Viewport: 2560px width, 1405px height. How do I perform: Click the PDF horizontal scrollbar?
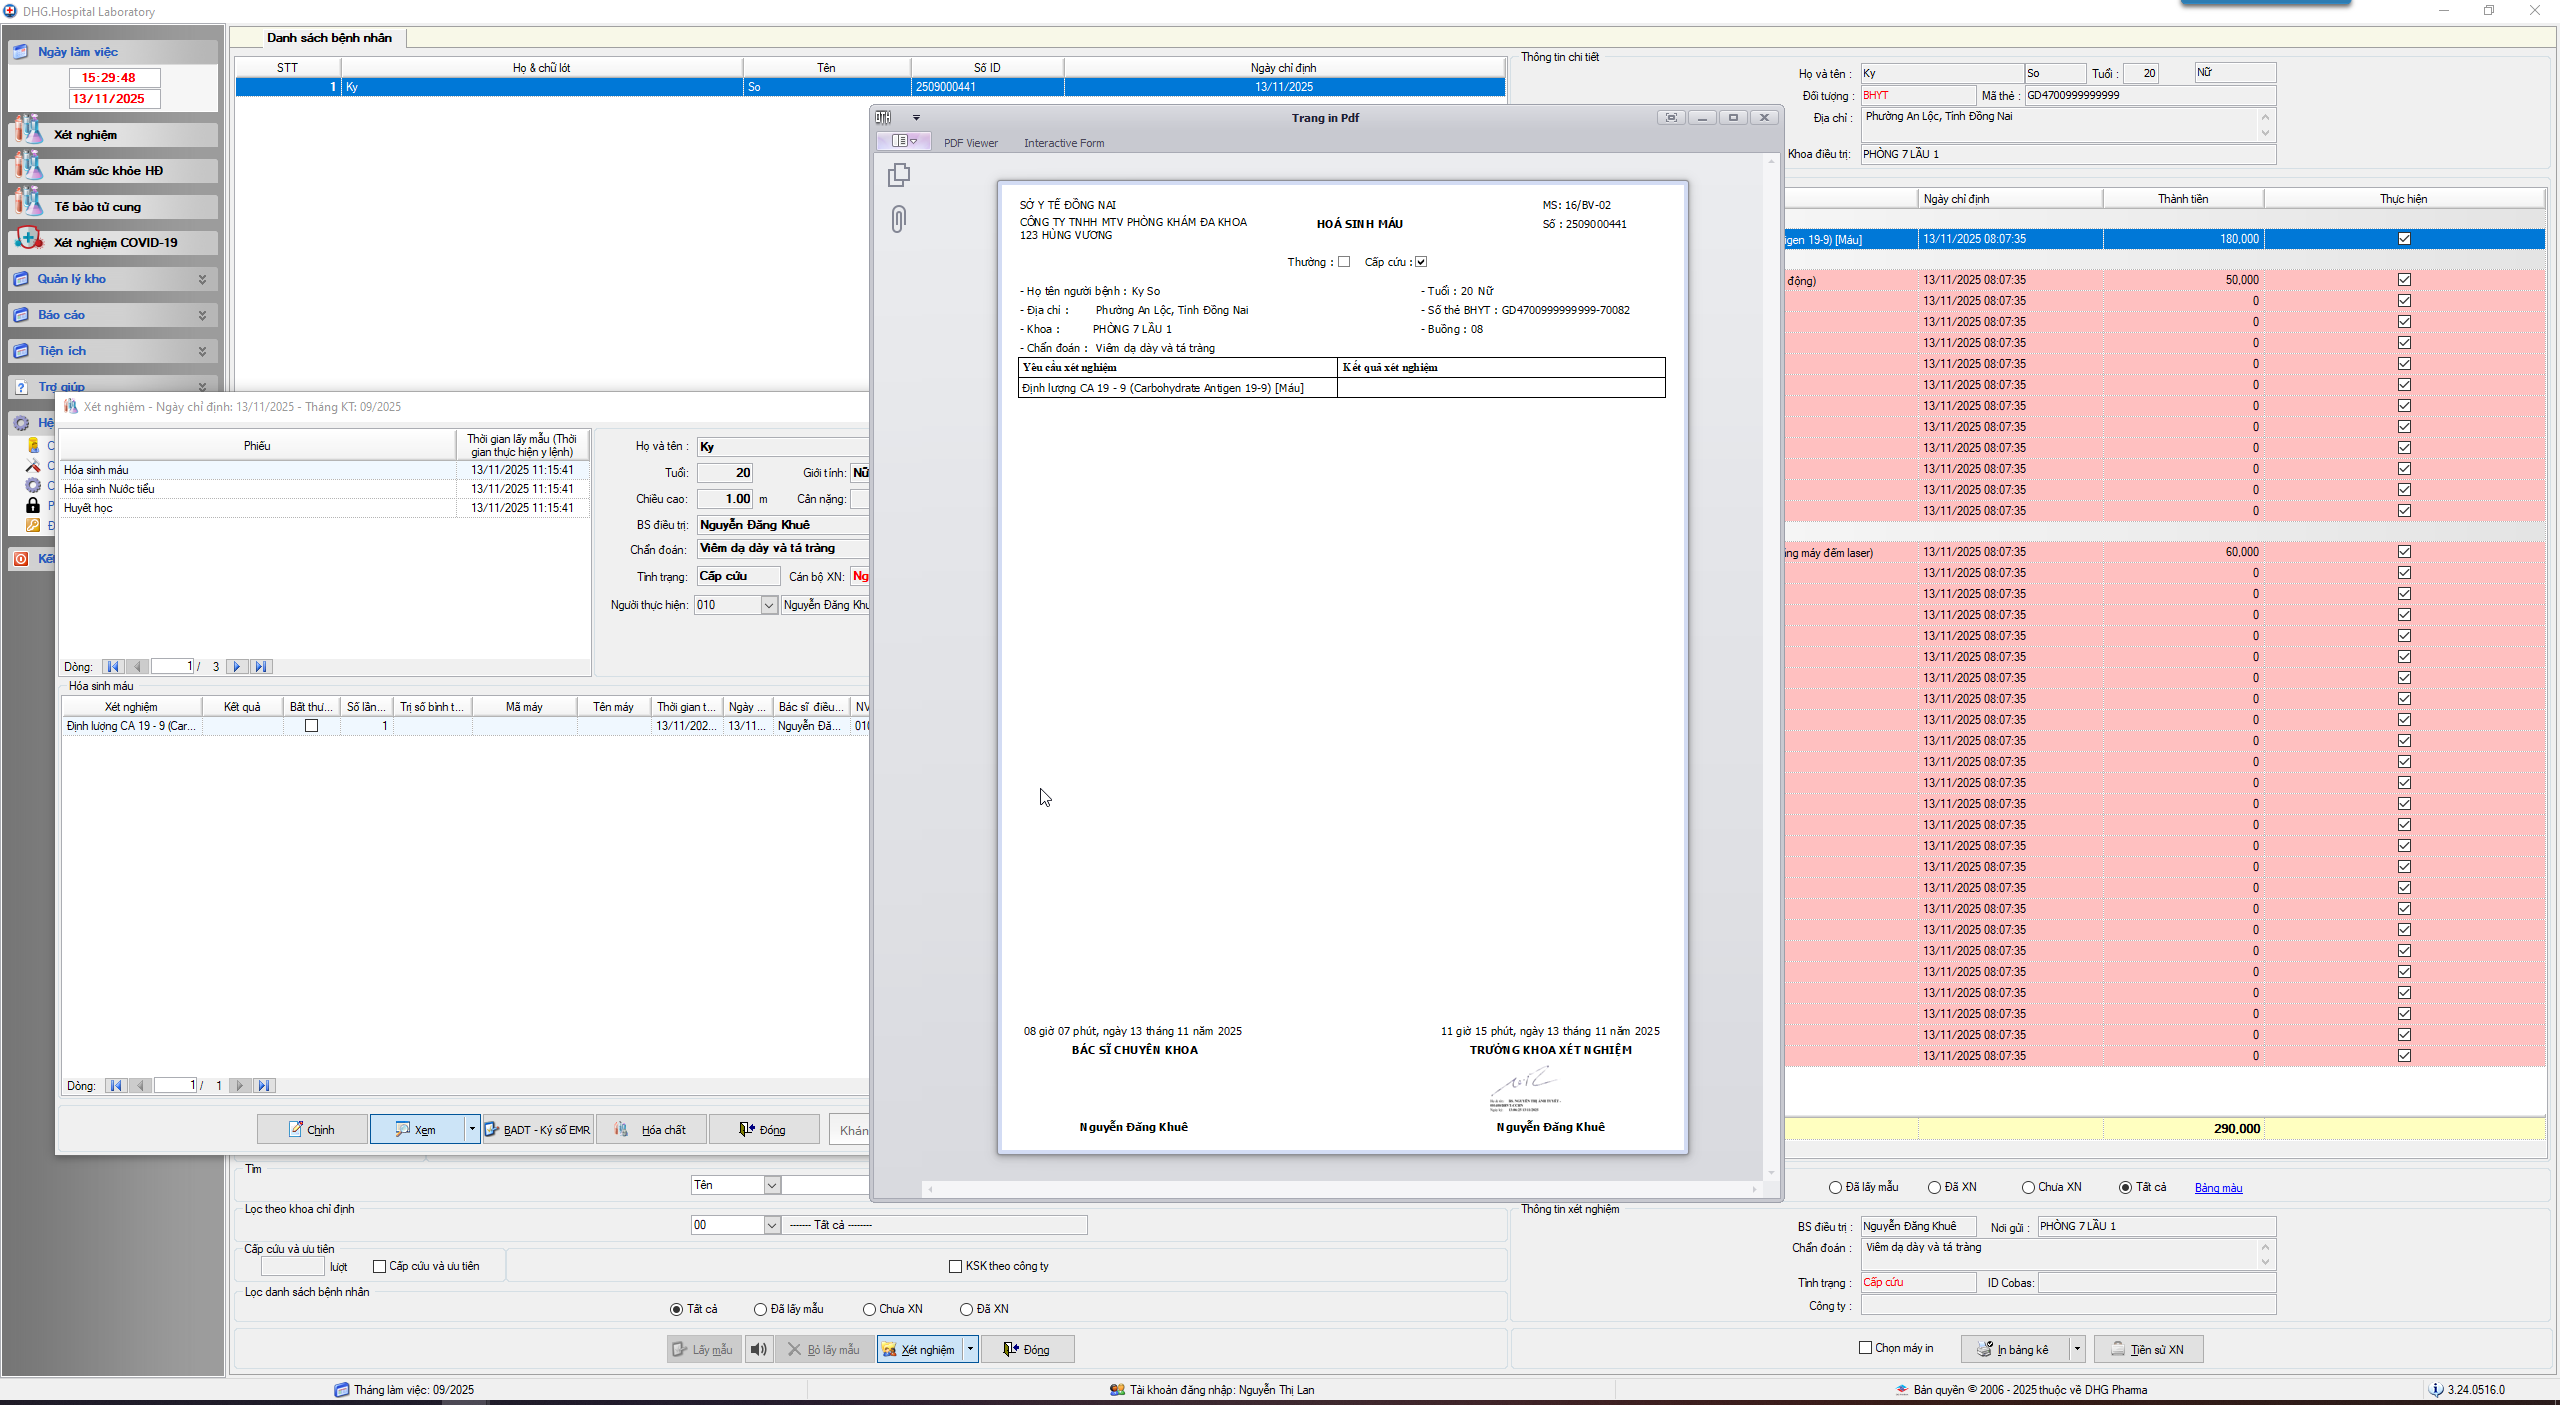[1341, 1189]
